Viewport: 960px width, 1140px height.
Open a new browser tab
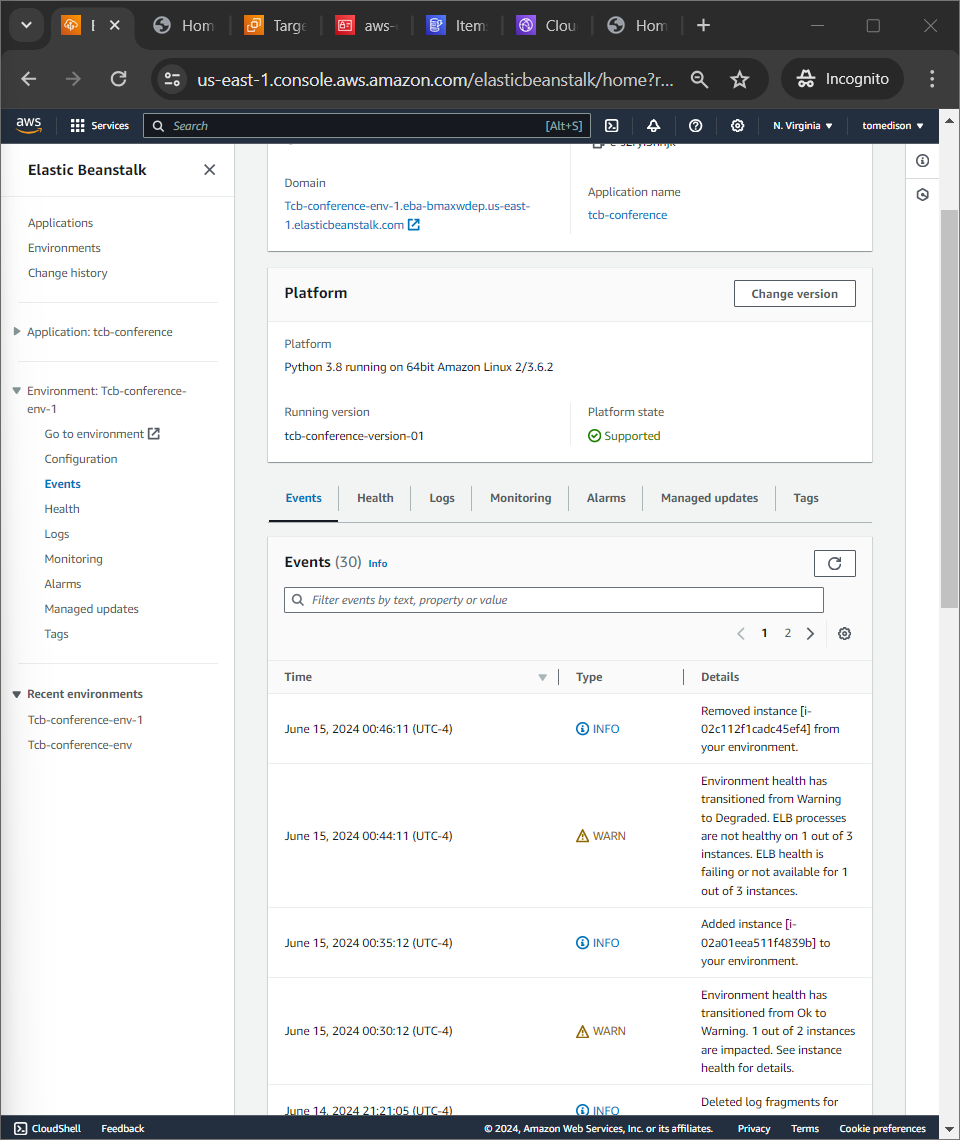tap(703, 25)
